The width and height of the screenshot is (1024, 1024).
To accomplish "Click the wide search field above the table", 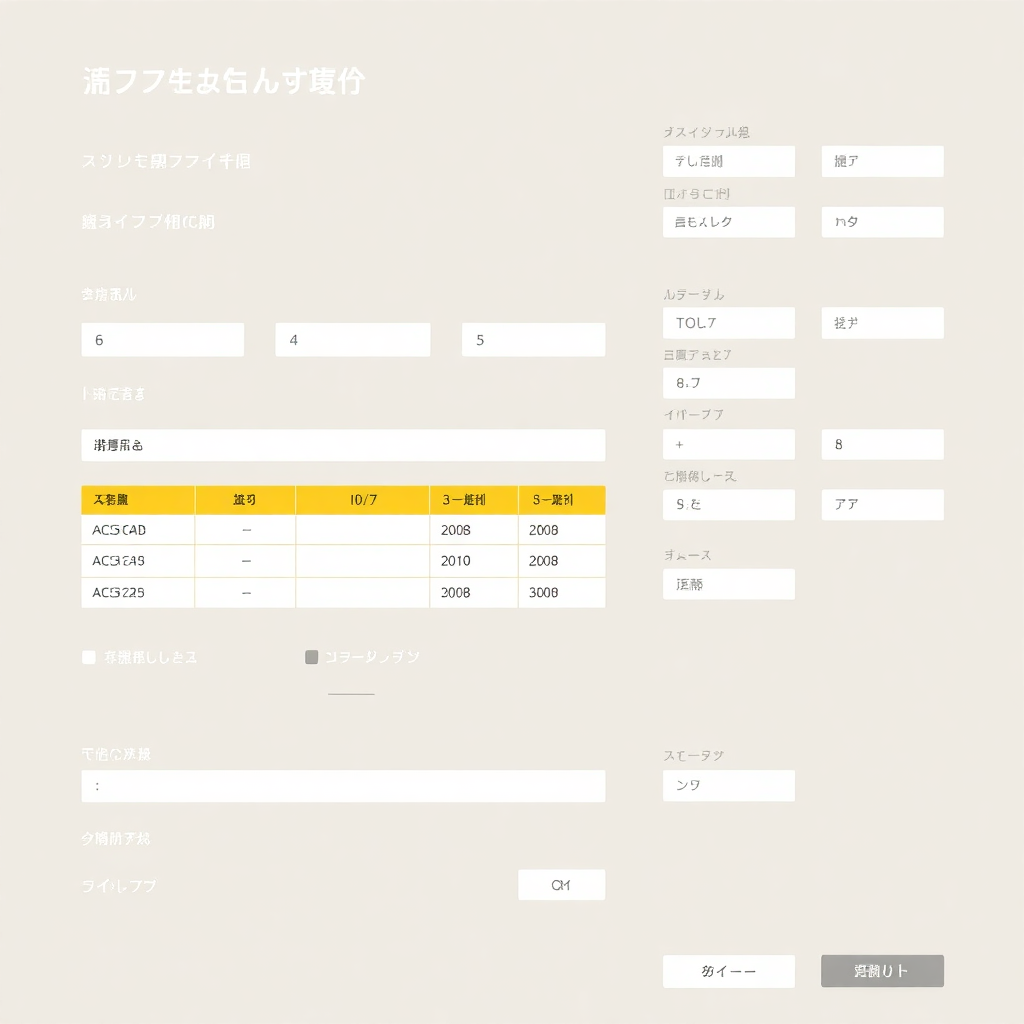I will tap(343, 445).
